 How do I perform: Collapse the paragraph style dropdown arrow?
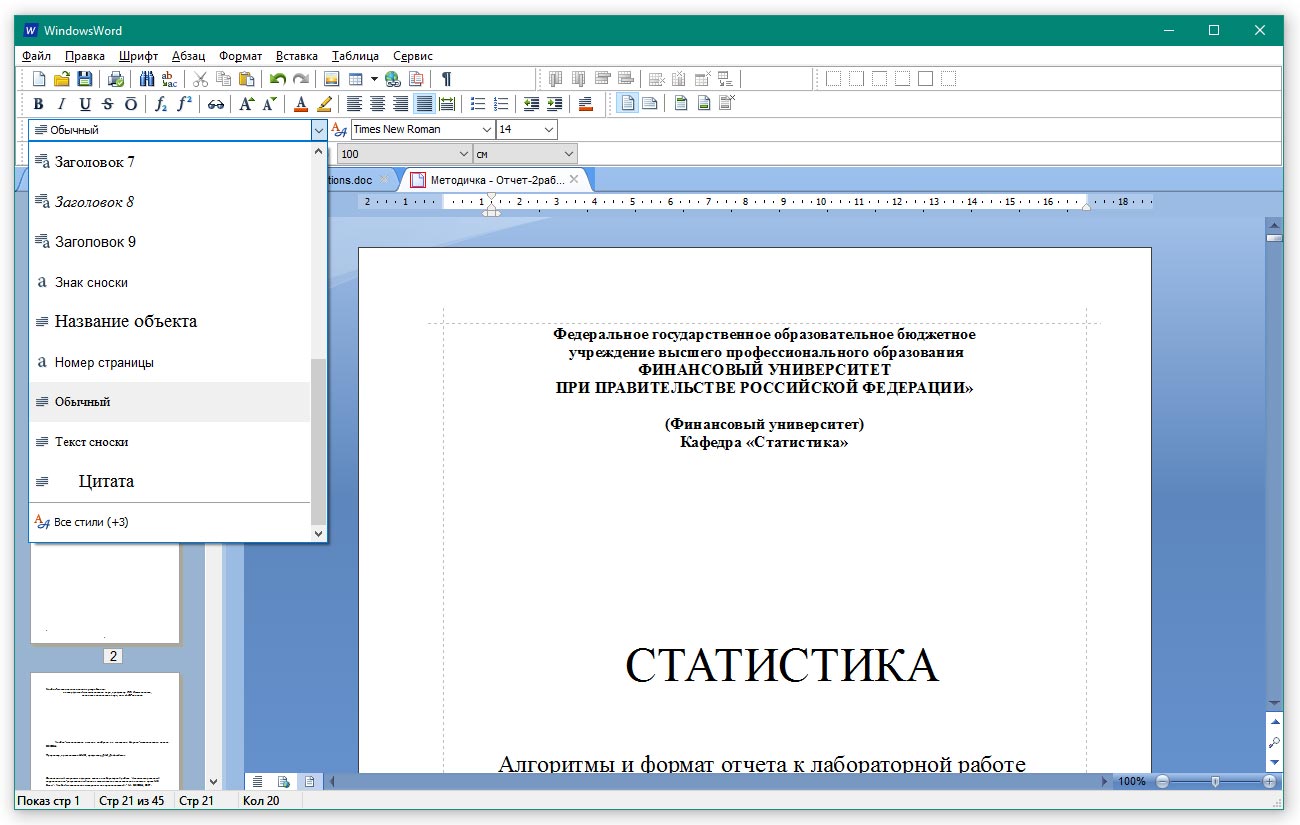[318, 130]
